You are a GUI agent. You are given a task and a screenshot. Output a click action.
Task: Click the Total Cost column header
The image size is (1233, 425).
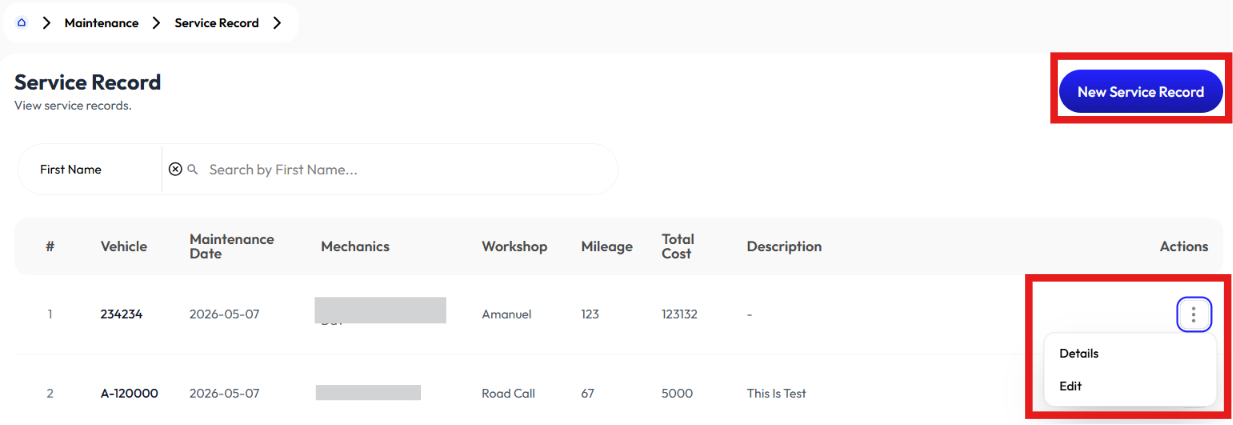(x=678, y=247)
